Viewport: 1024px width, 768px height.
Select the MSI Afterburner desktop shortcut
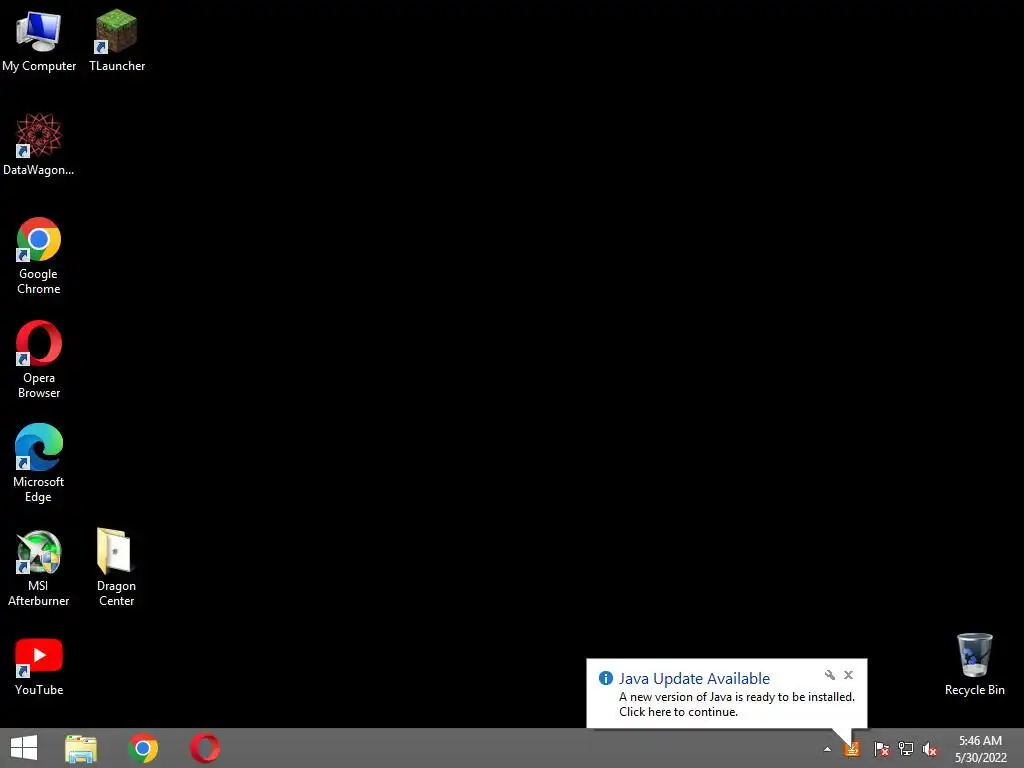pyautogui.click(x=39, y=568)
